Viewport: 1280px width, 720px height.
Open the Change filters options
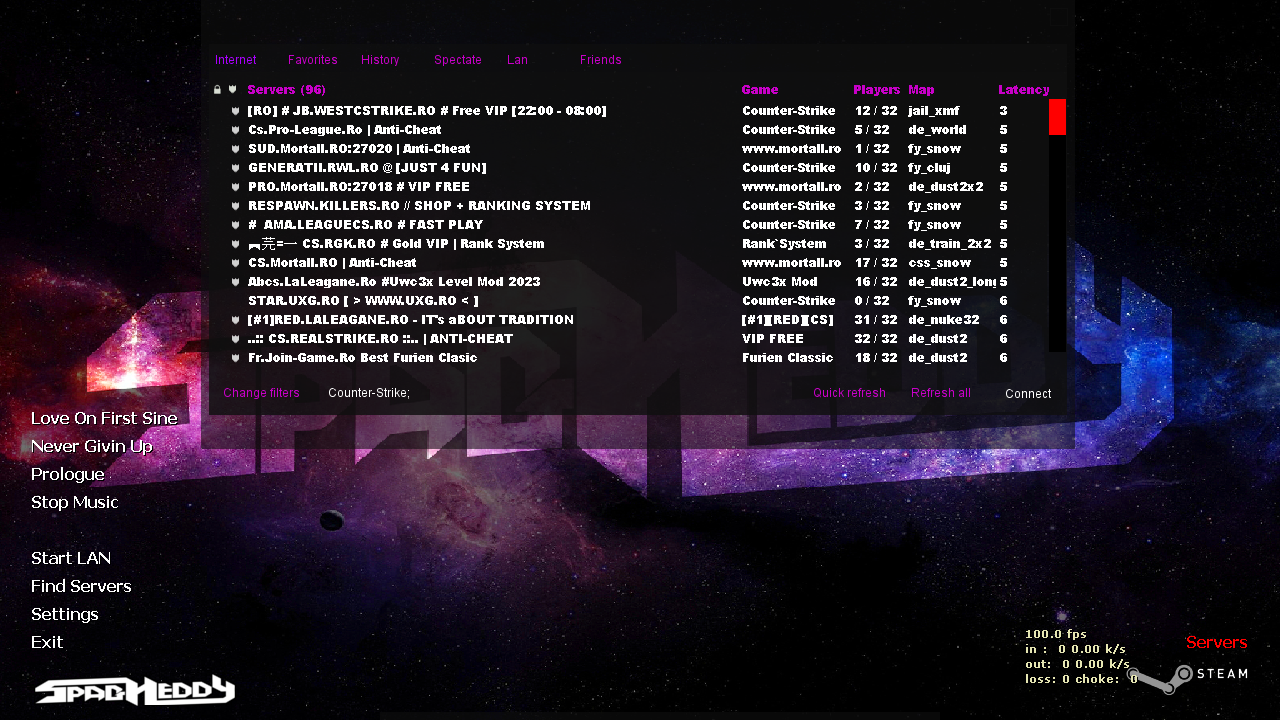click(261, 393)
